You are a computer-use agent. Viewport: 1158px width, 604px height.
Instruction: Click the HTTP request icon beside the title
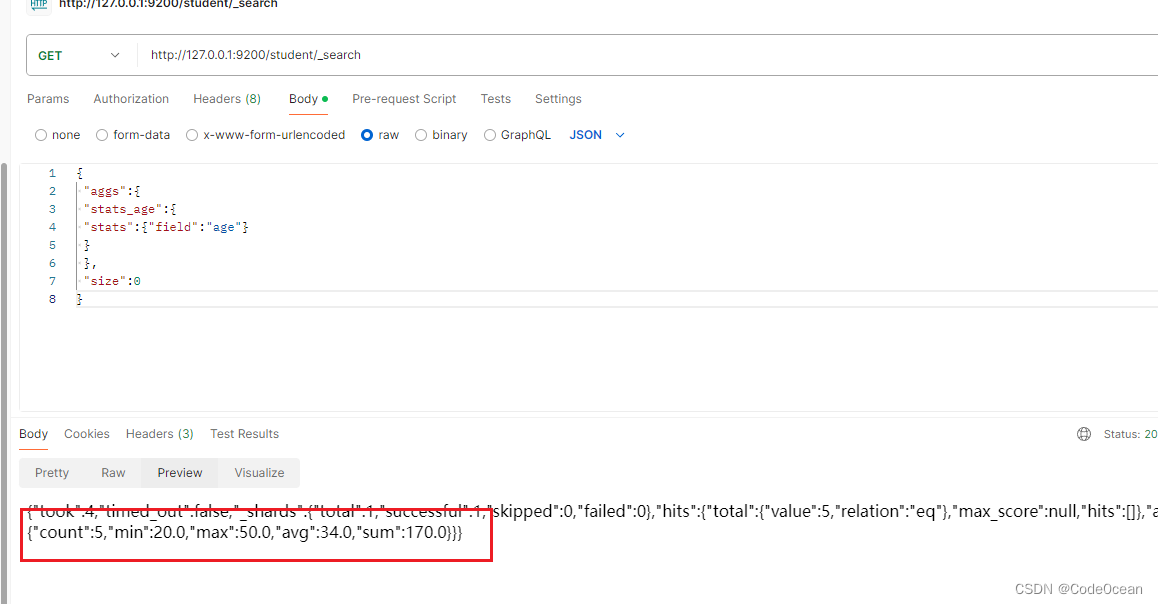click(39, 4)
